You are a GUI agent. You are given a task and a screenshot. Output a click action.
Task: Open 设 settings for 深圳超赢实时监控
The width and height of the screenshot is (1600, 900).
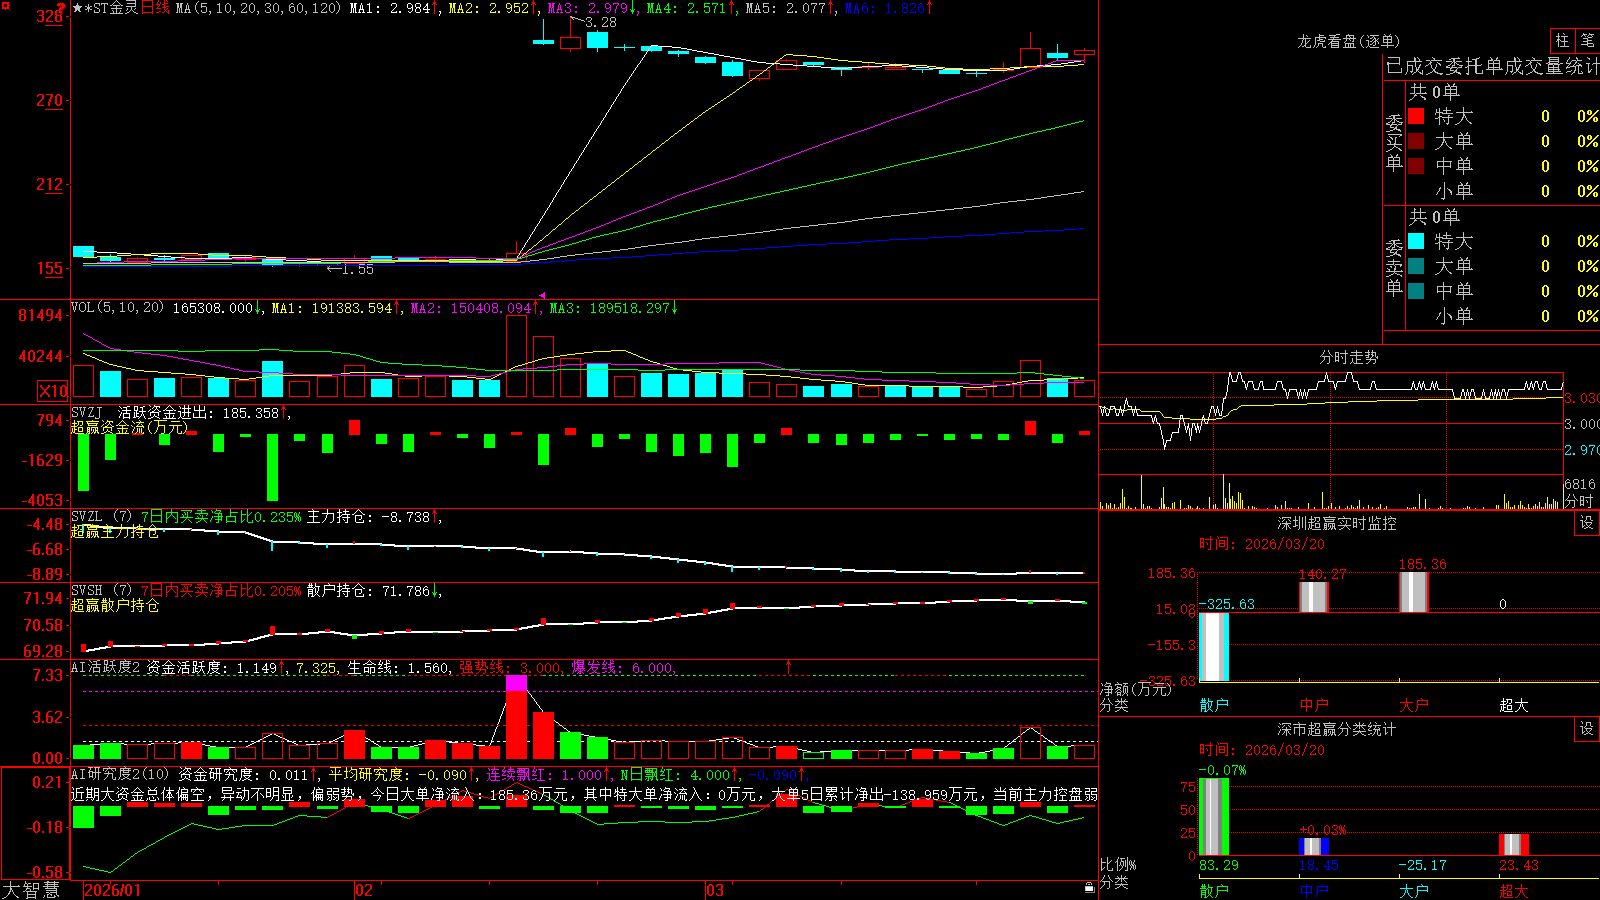point(1587,523)
